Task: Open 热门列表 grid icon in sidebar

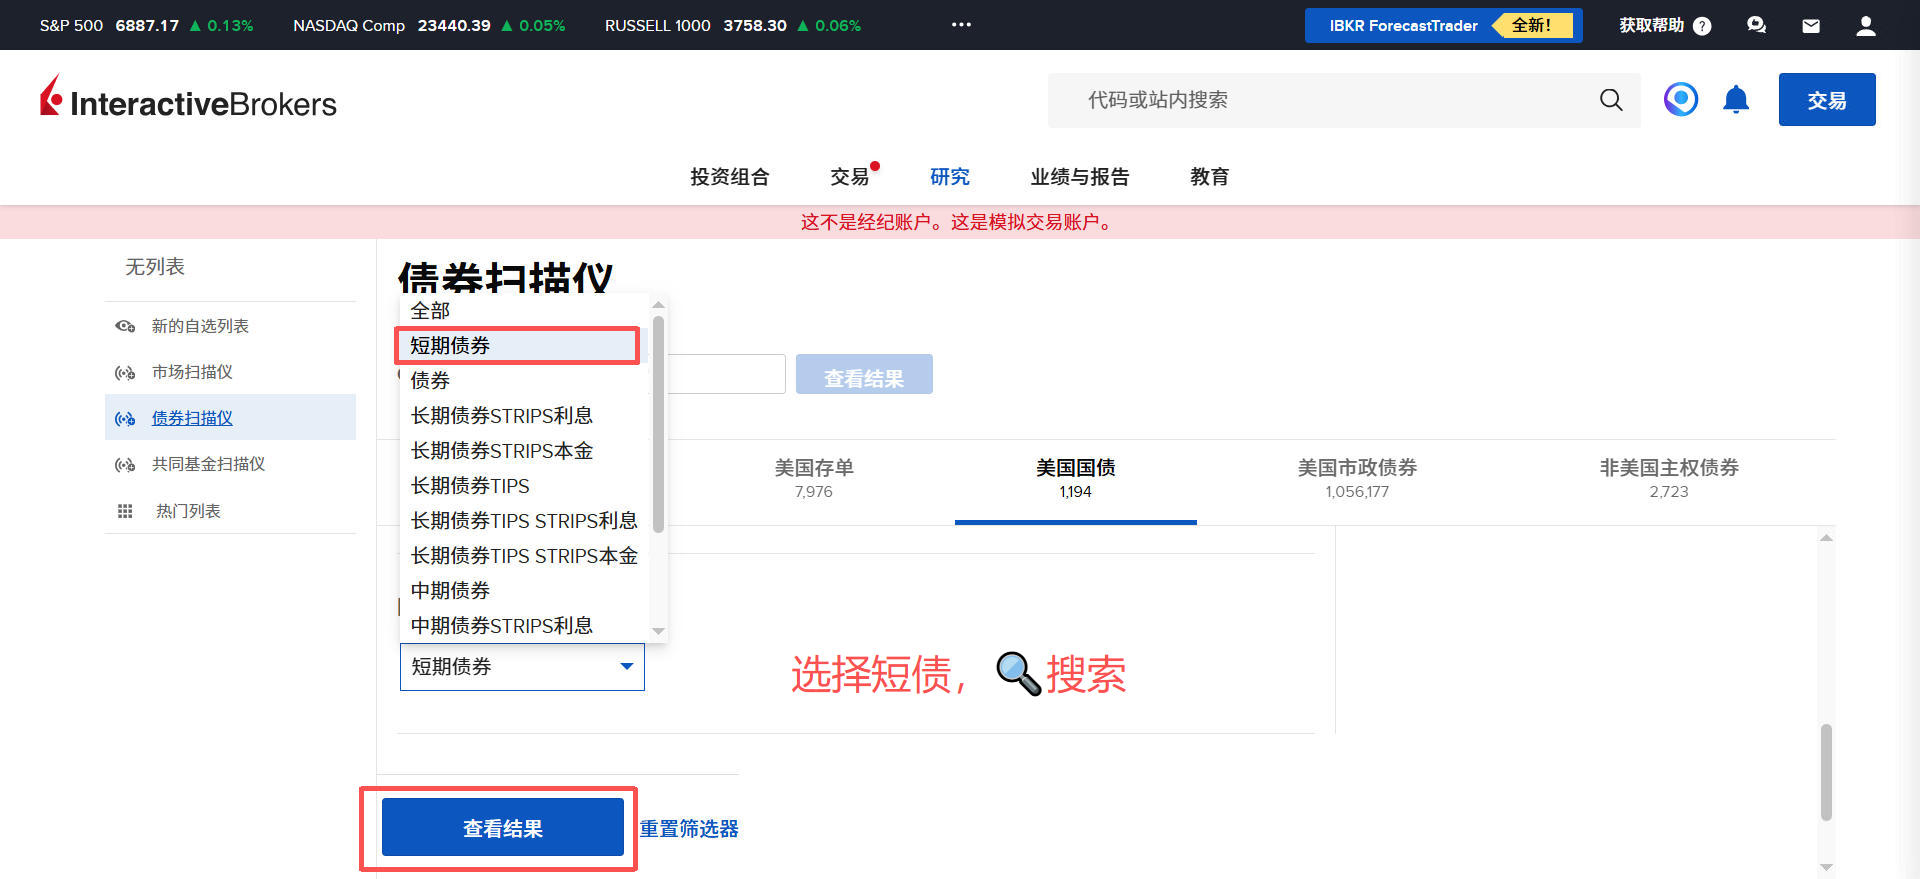Action: (x=125, y=511)
